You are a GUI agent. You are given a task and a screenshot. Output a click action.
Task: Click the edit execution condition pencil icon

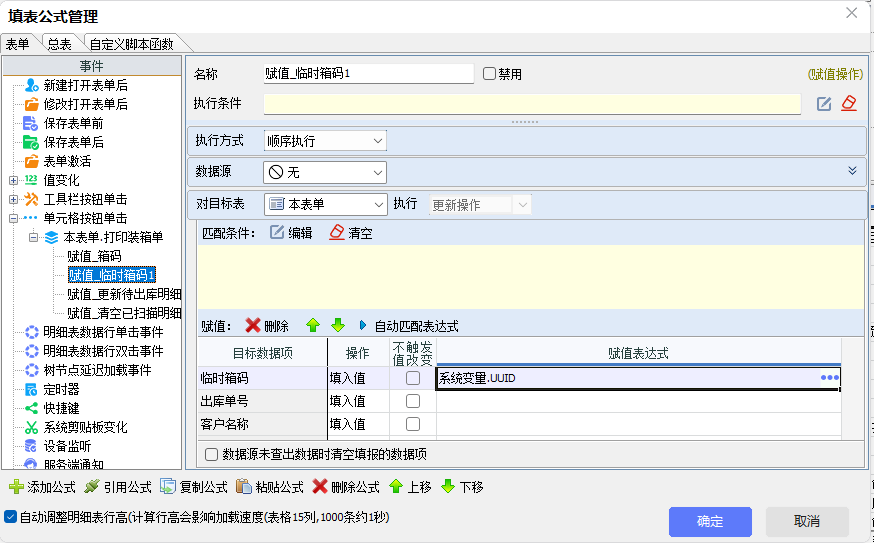coord(824,104)
